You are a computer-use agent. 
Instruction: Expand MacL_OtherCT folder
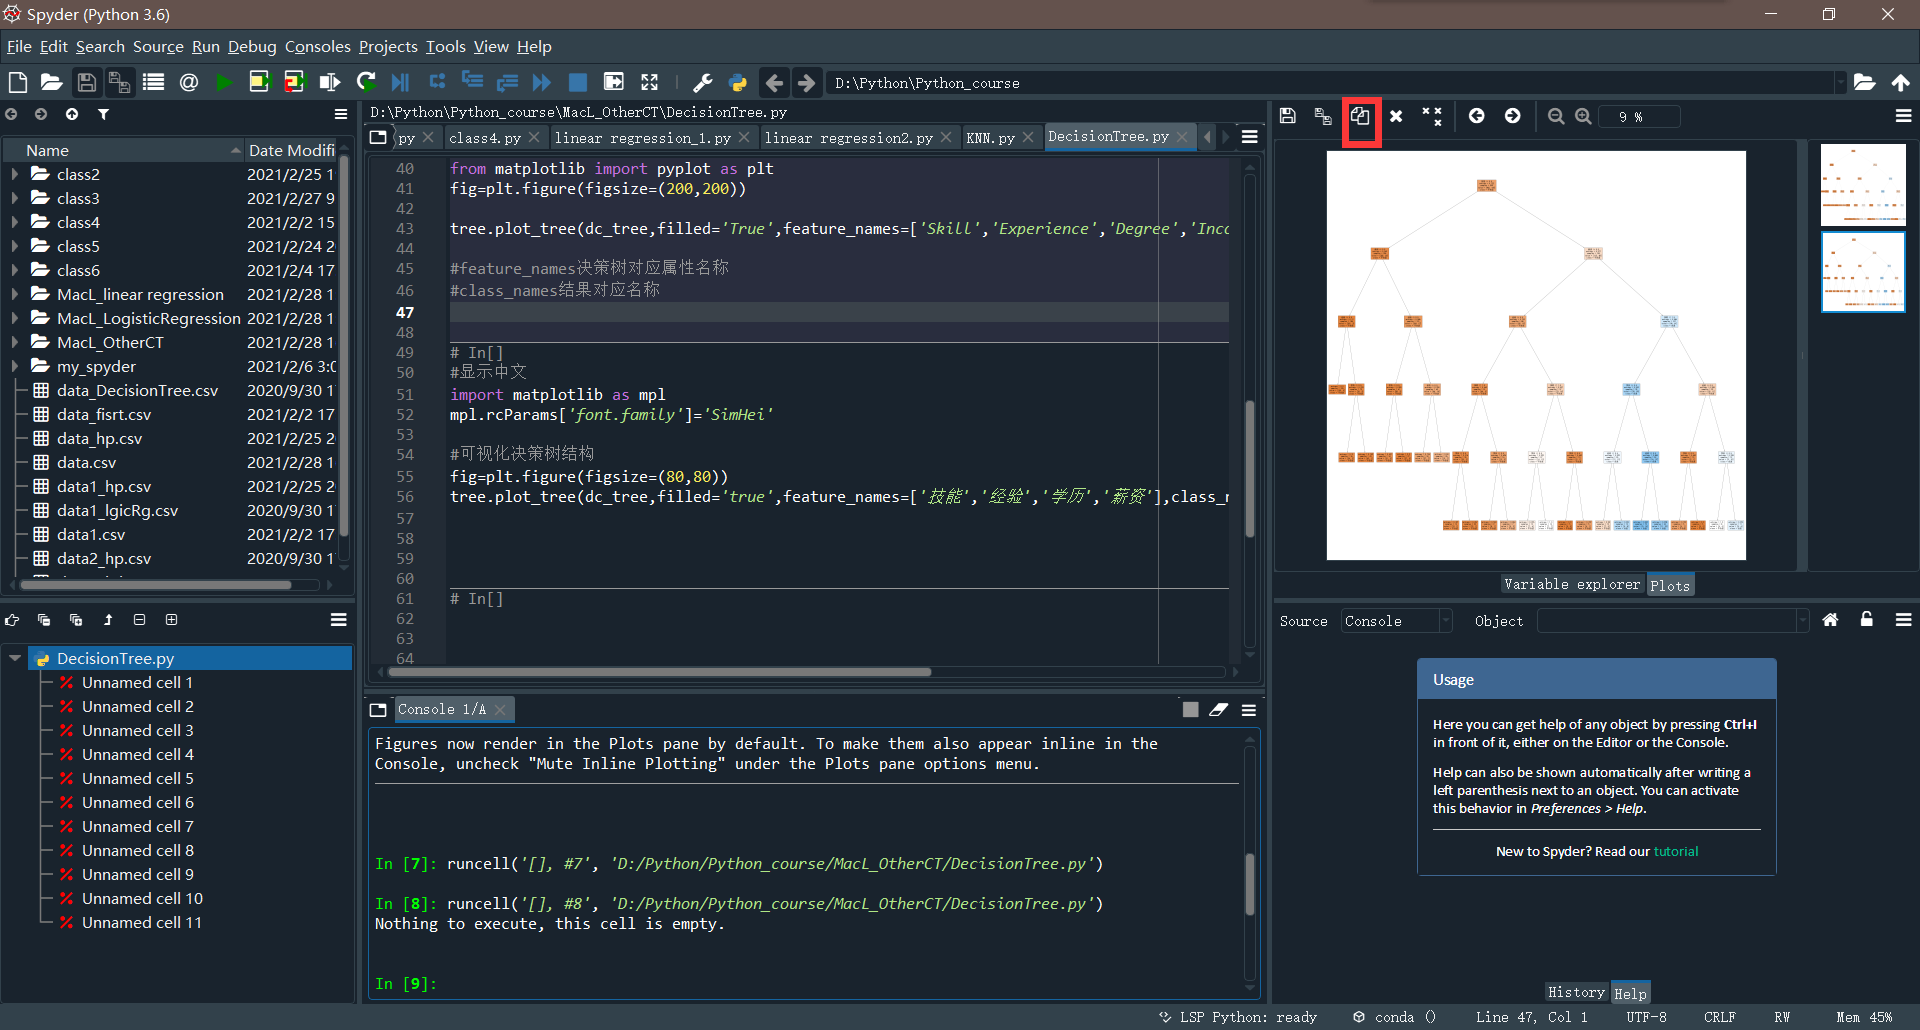click(x=14, y=342)
